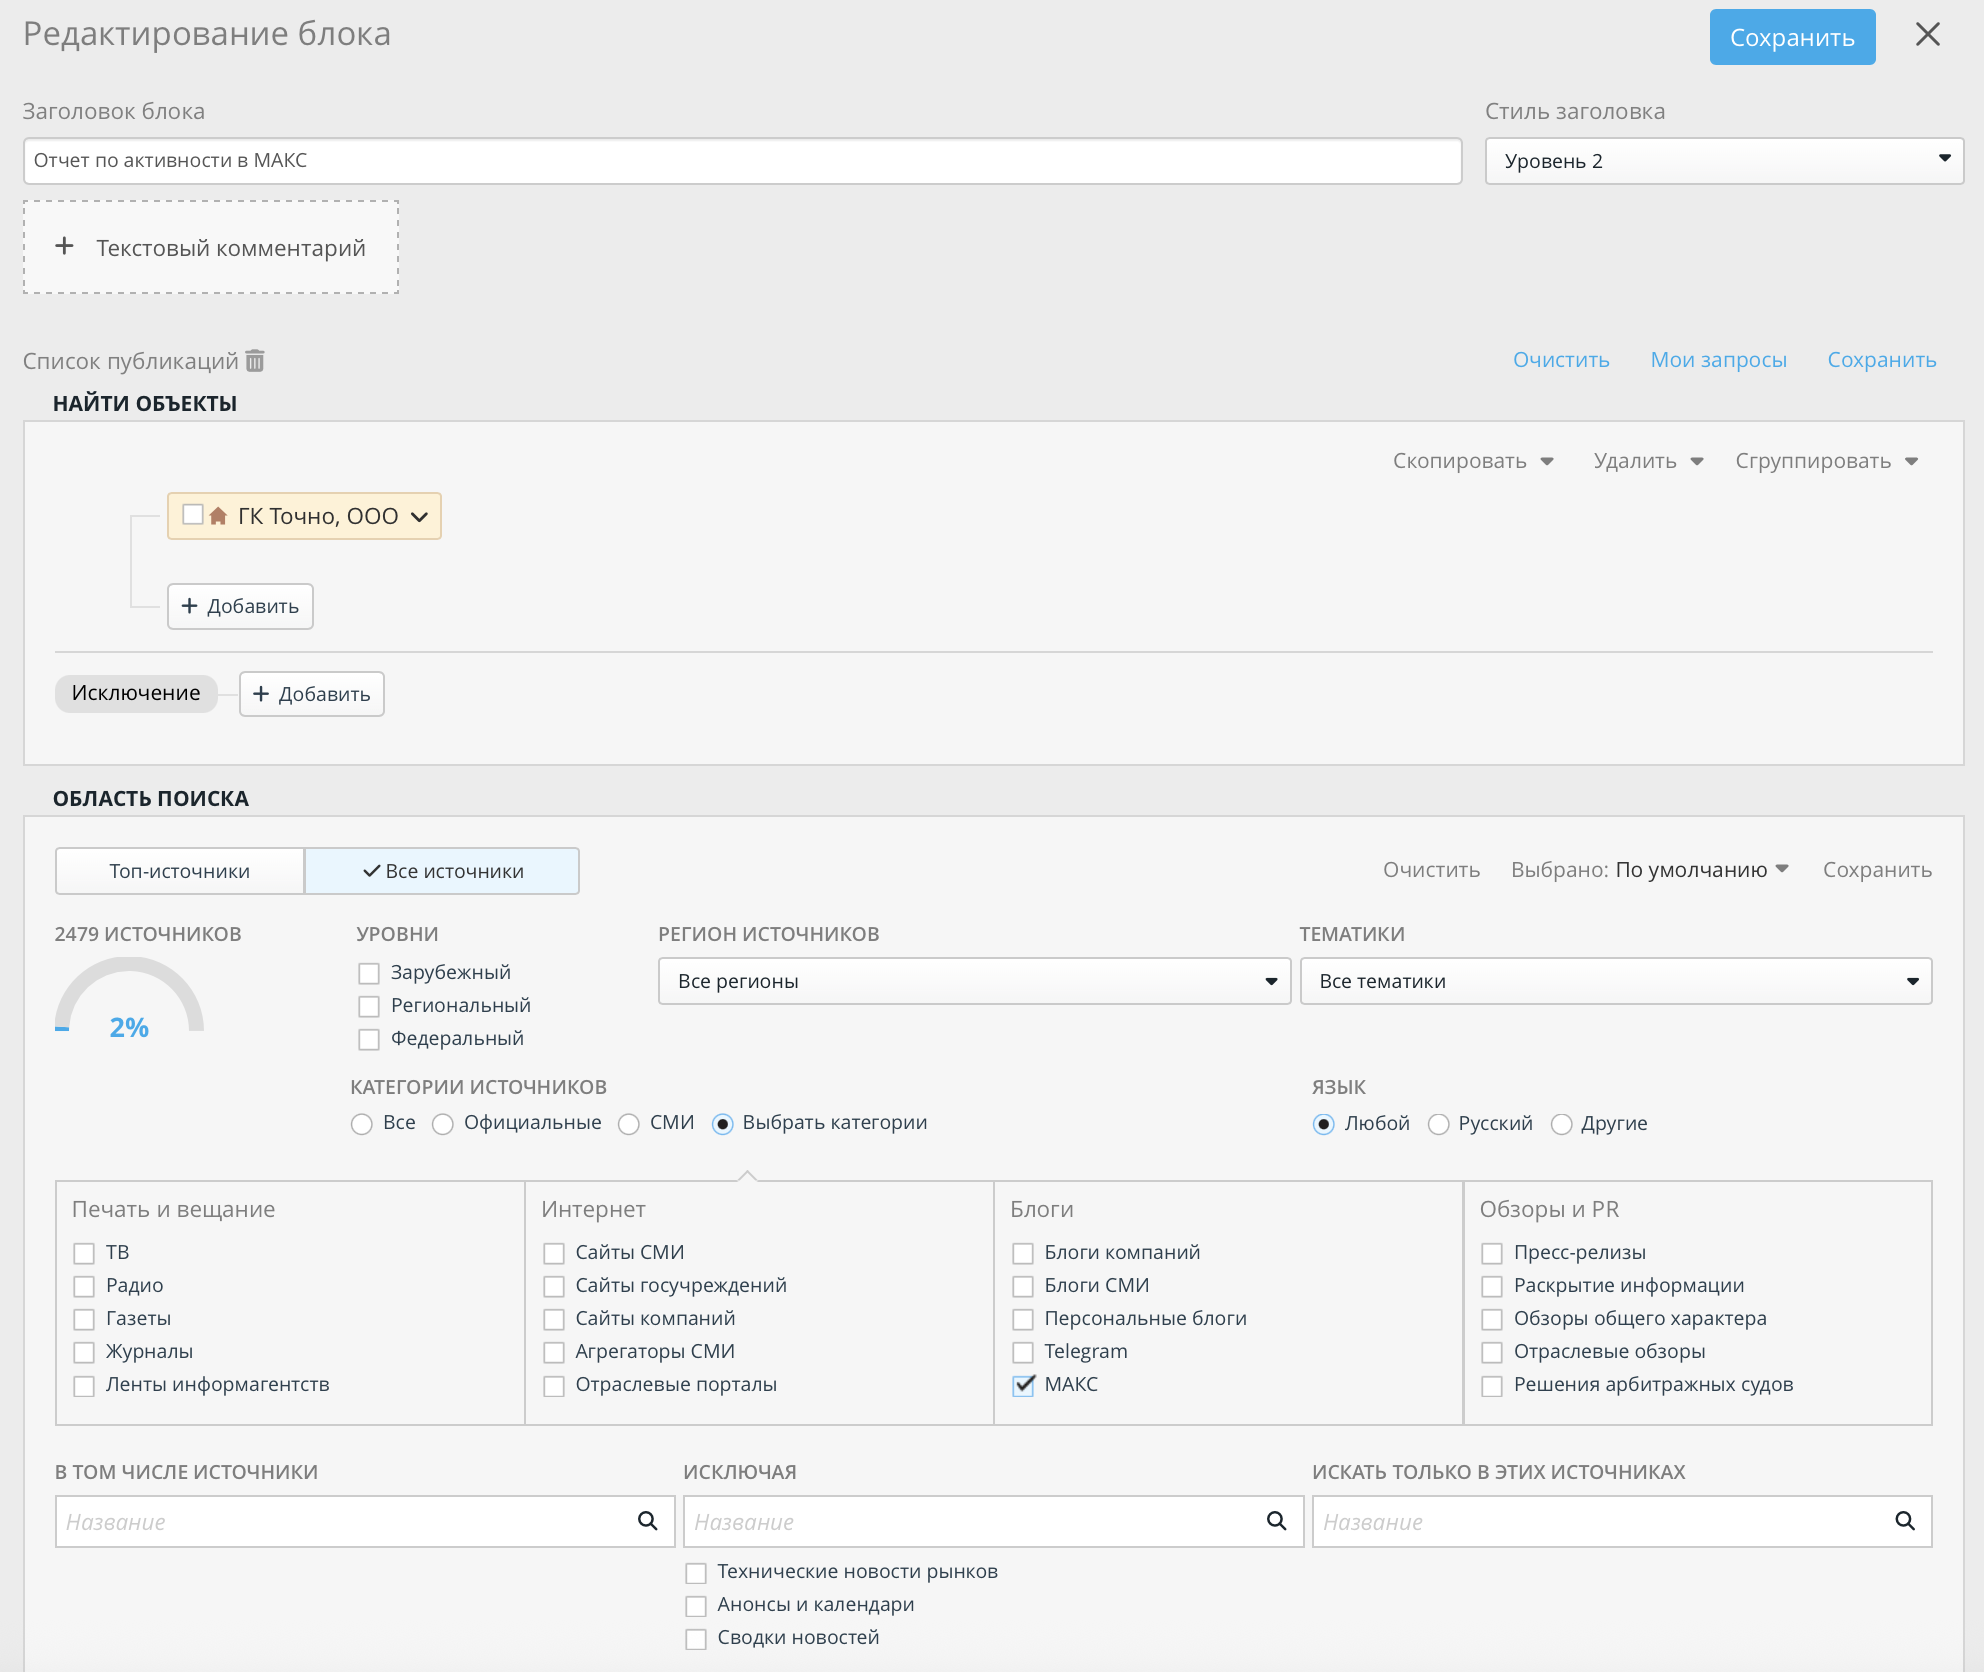
Task: Check Газеты category
Action: pos(84,1319)
